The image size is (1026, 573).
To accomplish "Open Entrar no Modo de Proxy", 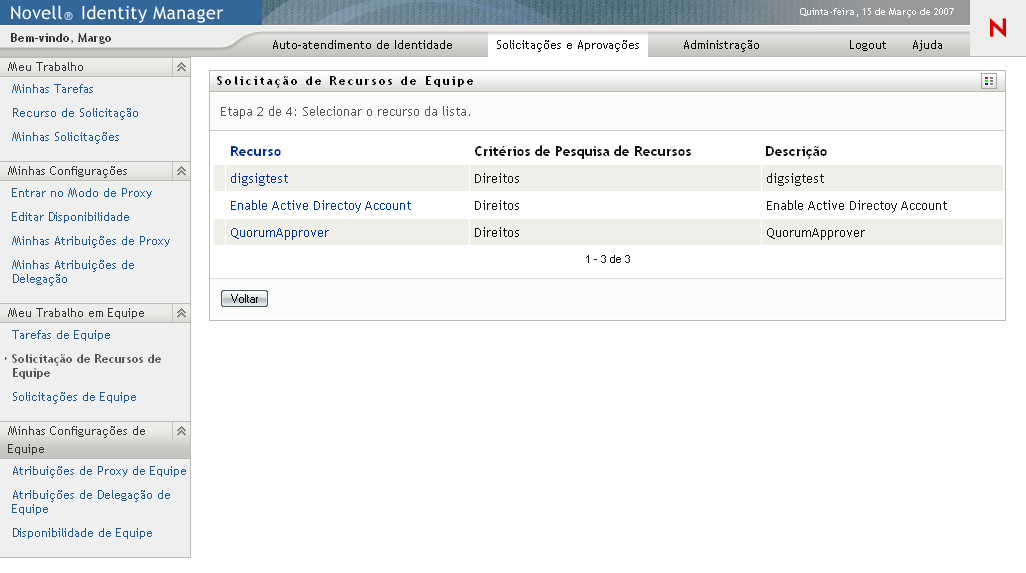I will (81, 193).
